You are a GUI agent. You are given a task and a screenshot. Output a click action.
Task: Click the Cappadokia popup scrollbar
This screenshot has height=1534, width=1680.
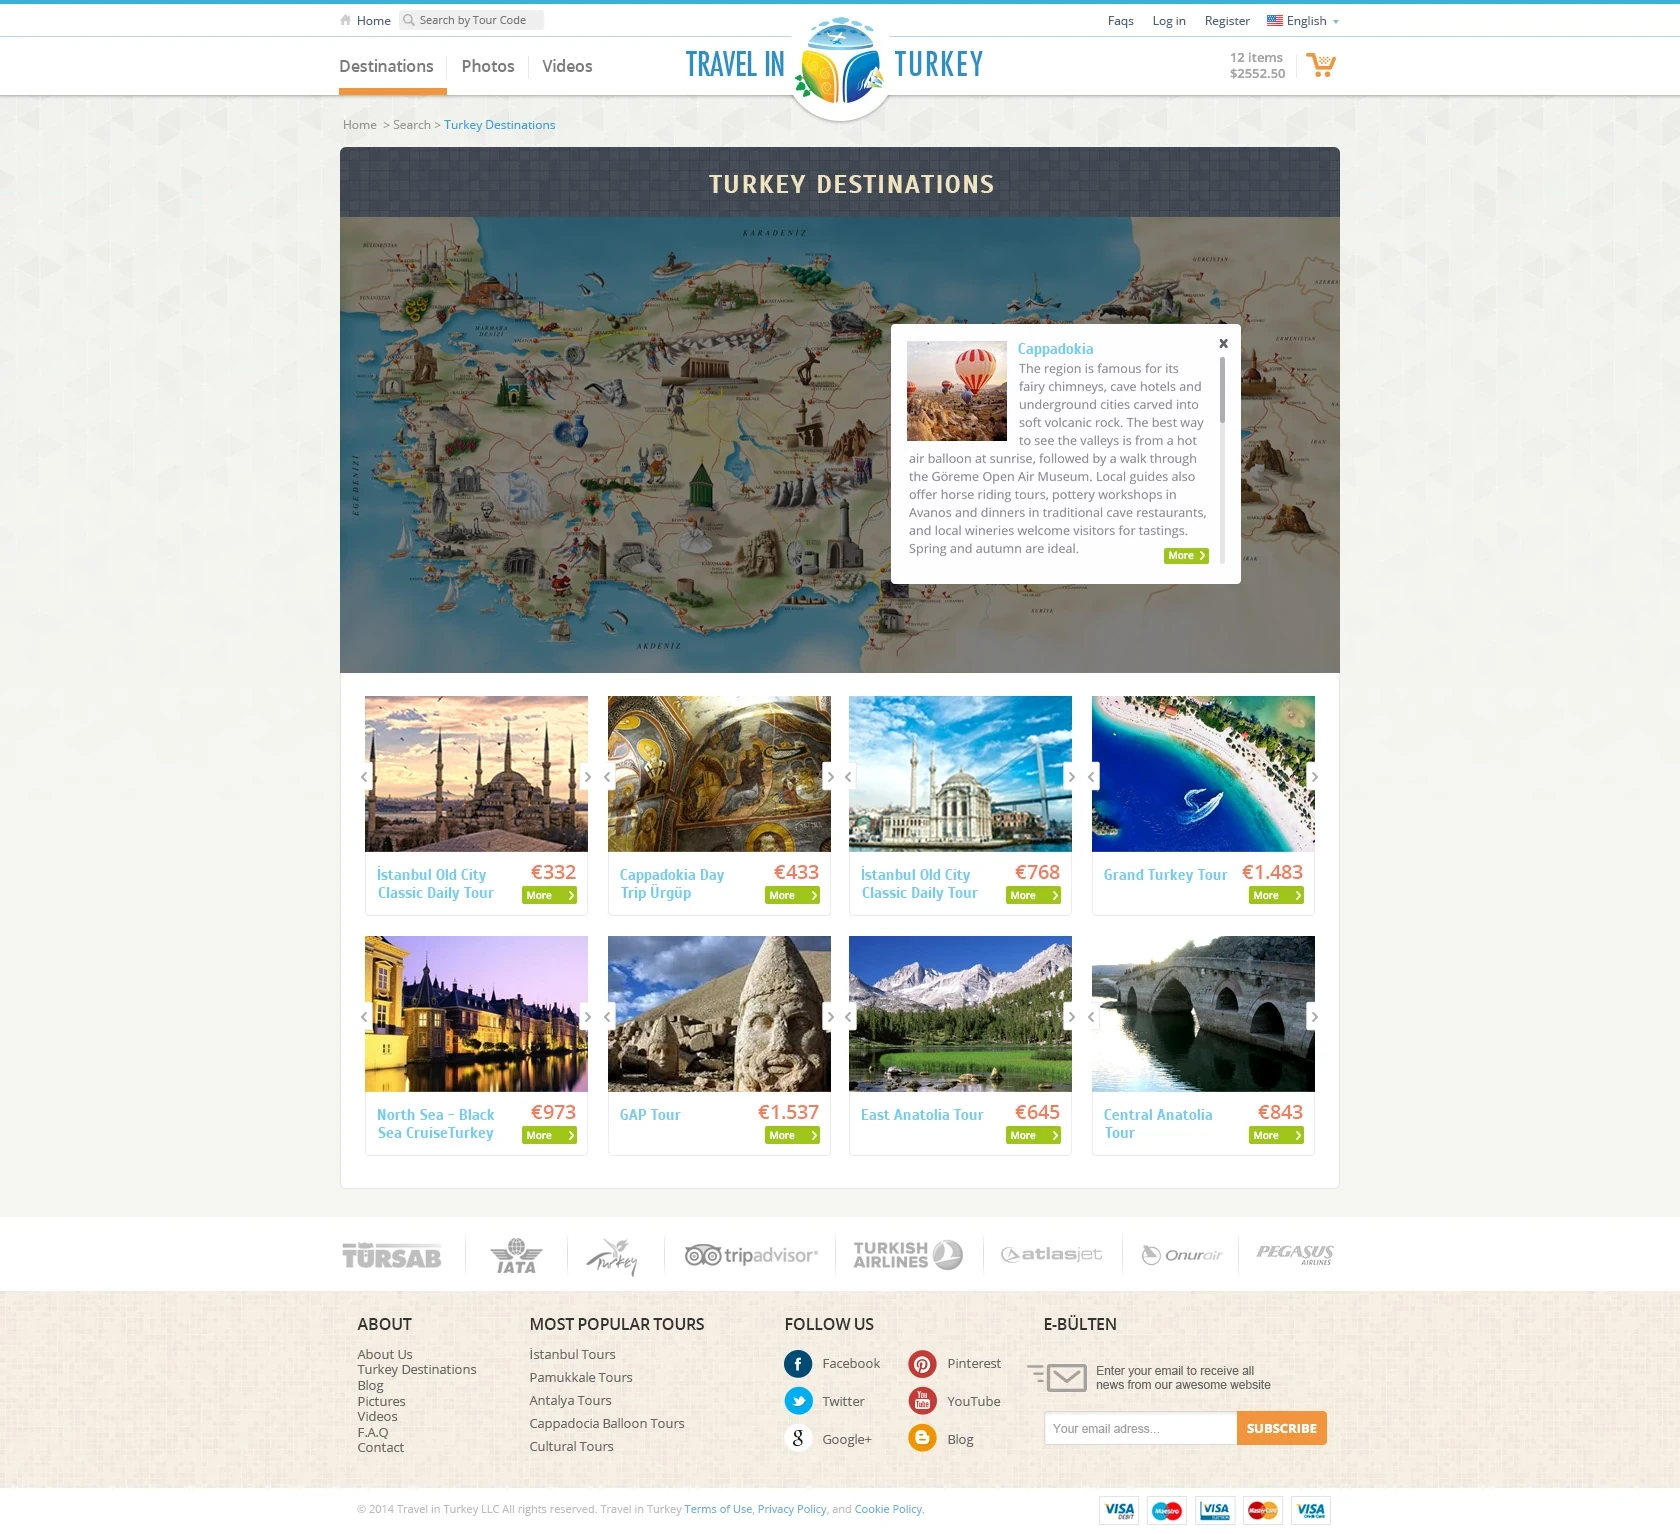tap(1222, 390)
